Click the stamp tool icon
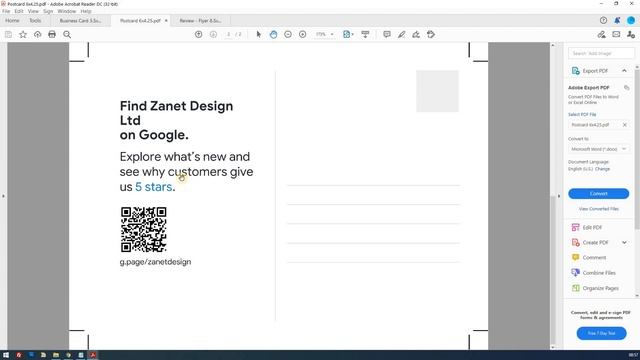Screen dimensions: 640x360 click(431, 35)
